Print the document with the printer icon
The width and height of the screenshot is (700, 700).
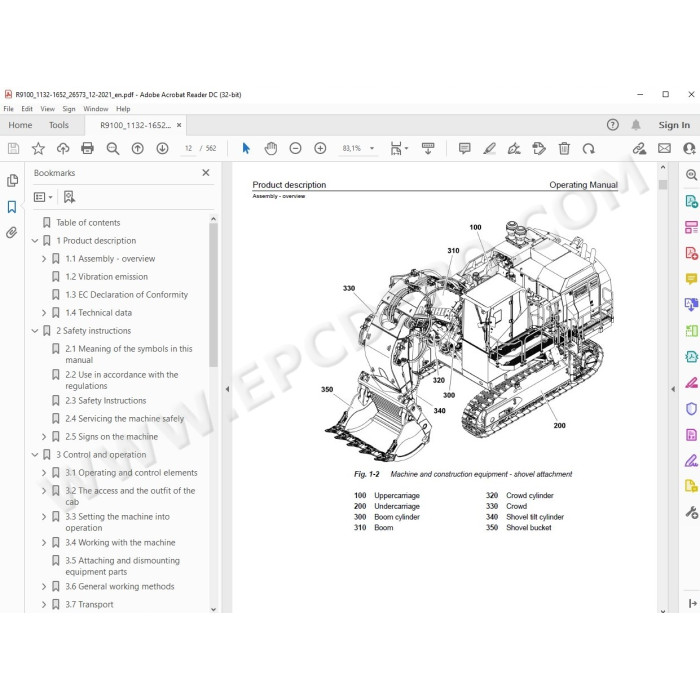(x=88, y=148)
